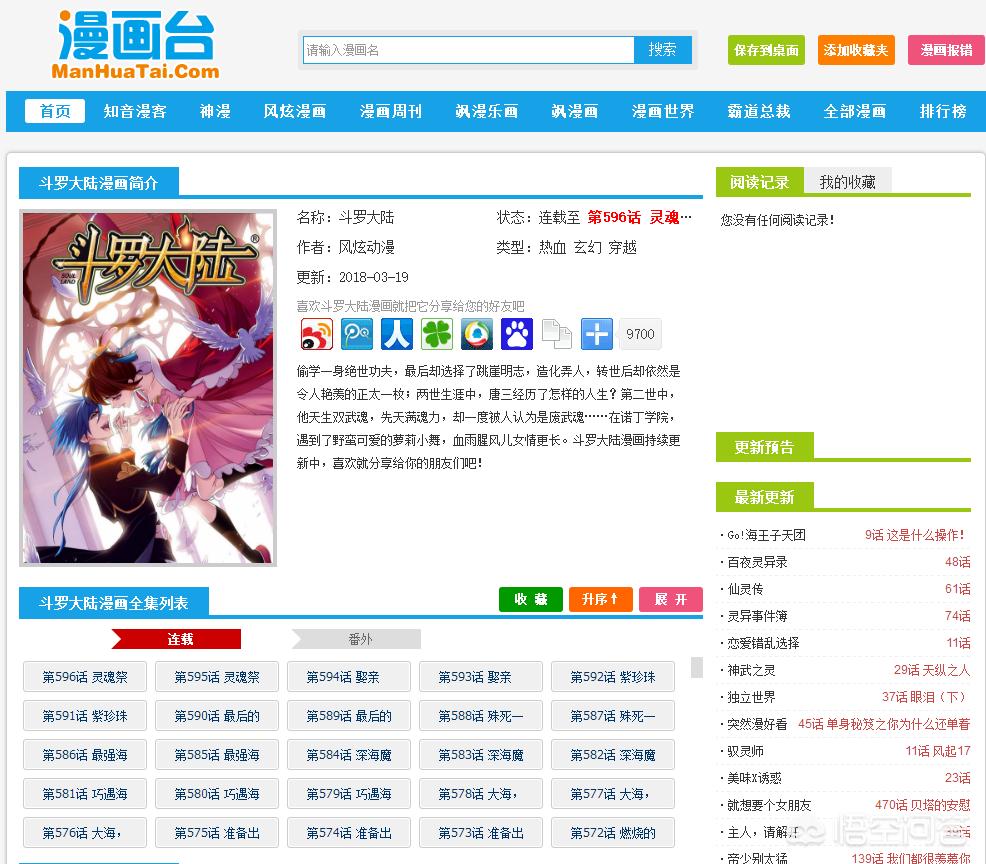Open 霸道总裁 in navigation bar
The image size is (986, 864).
coord(759,111)
